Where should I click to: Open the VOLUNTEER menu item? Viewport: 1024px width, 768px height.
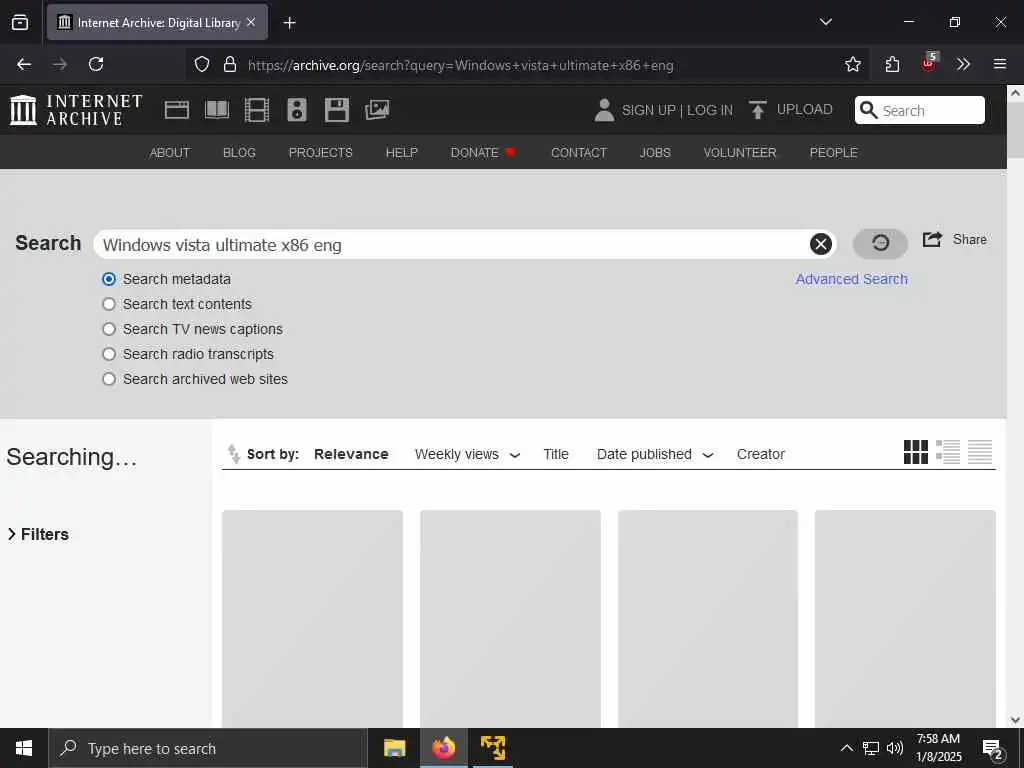[x=740, y=152]
